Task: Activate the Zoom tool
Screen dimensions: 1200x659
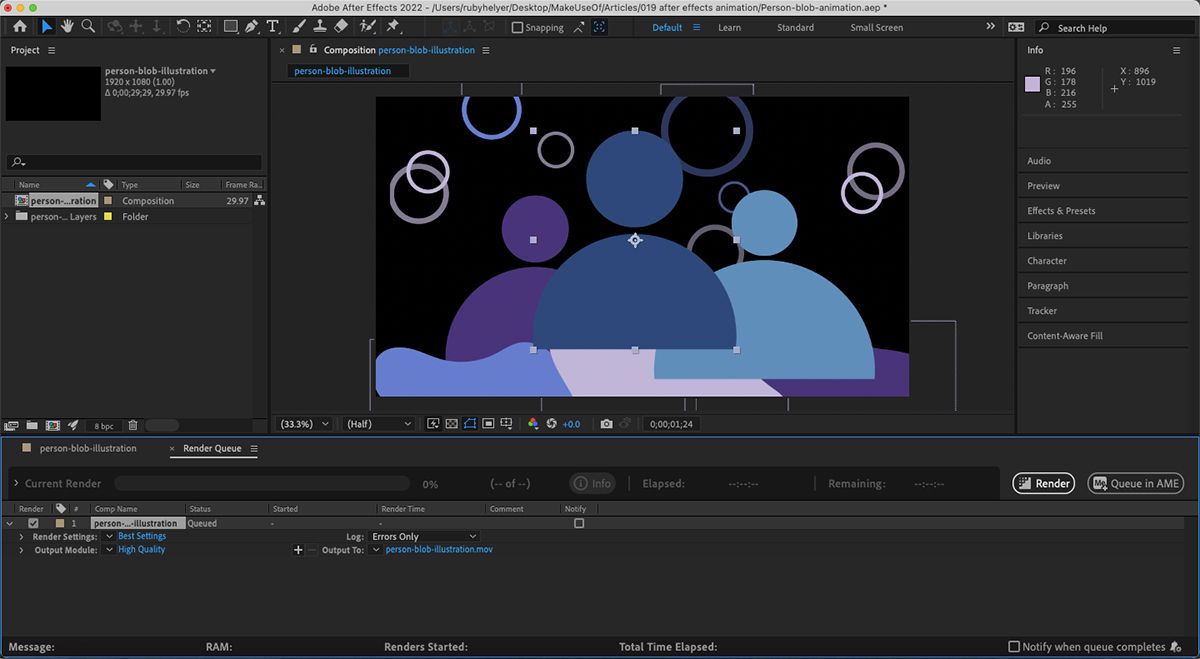Action: [x=88, y=28]
